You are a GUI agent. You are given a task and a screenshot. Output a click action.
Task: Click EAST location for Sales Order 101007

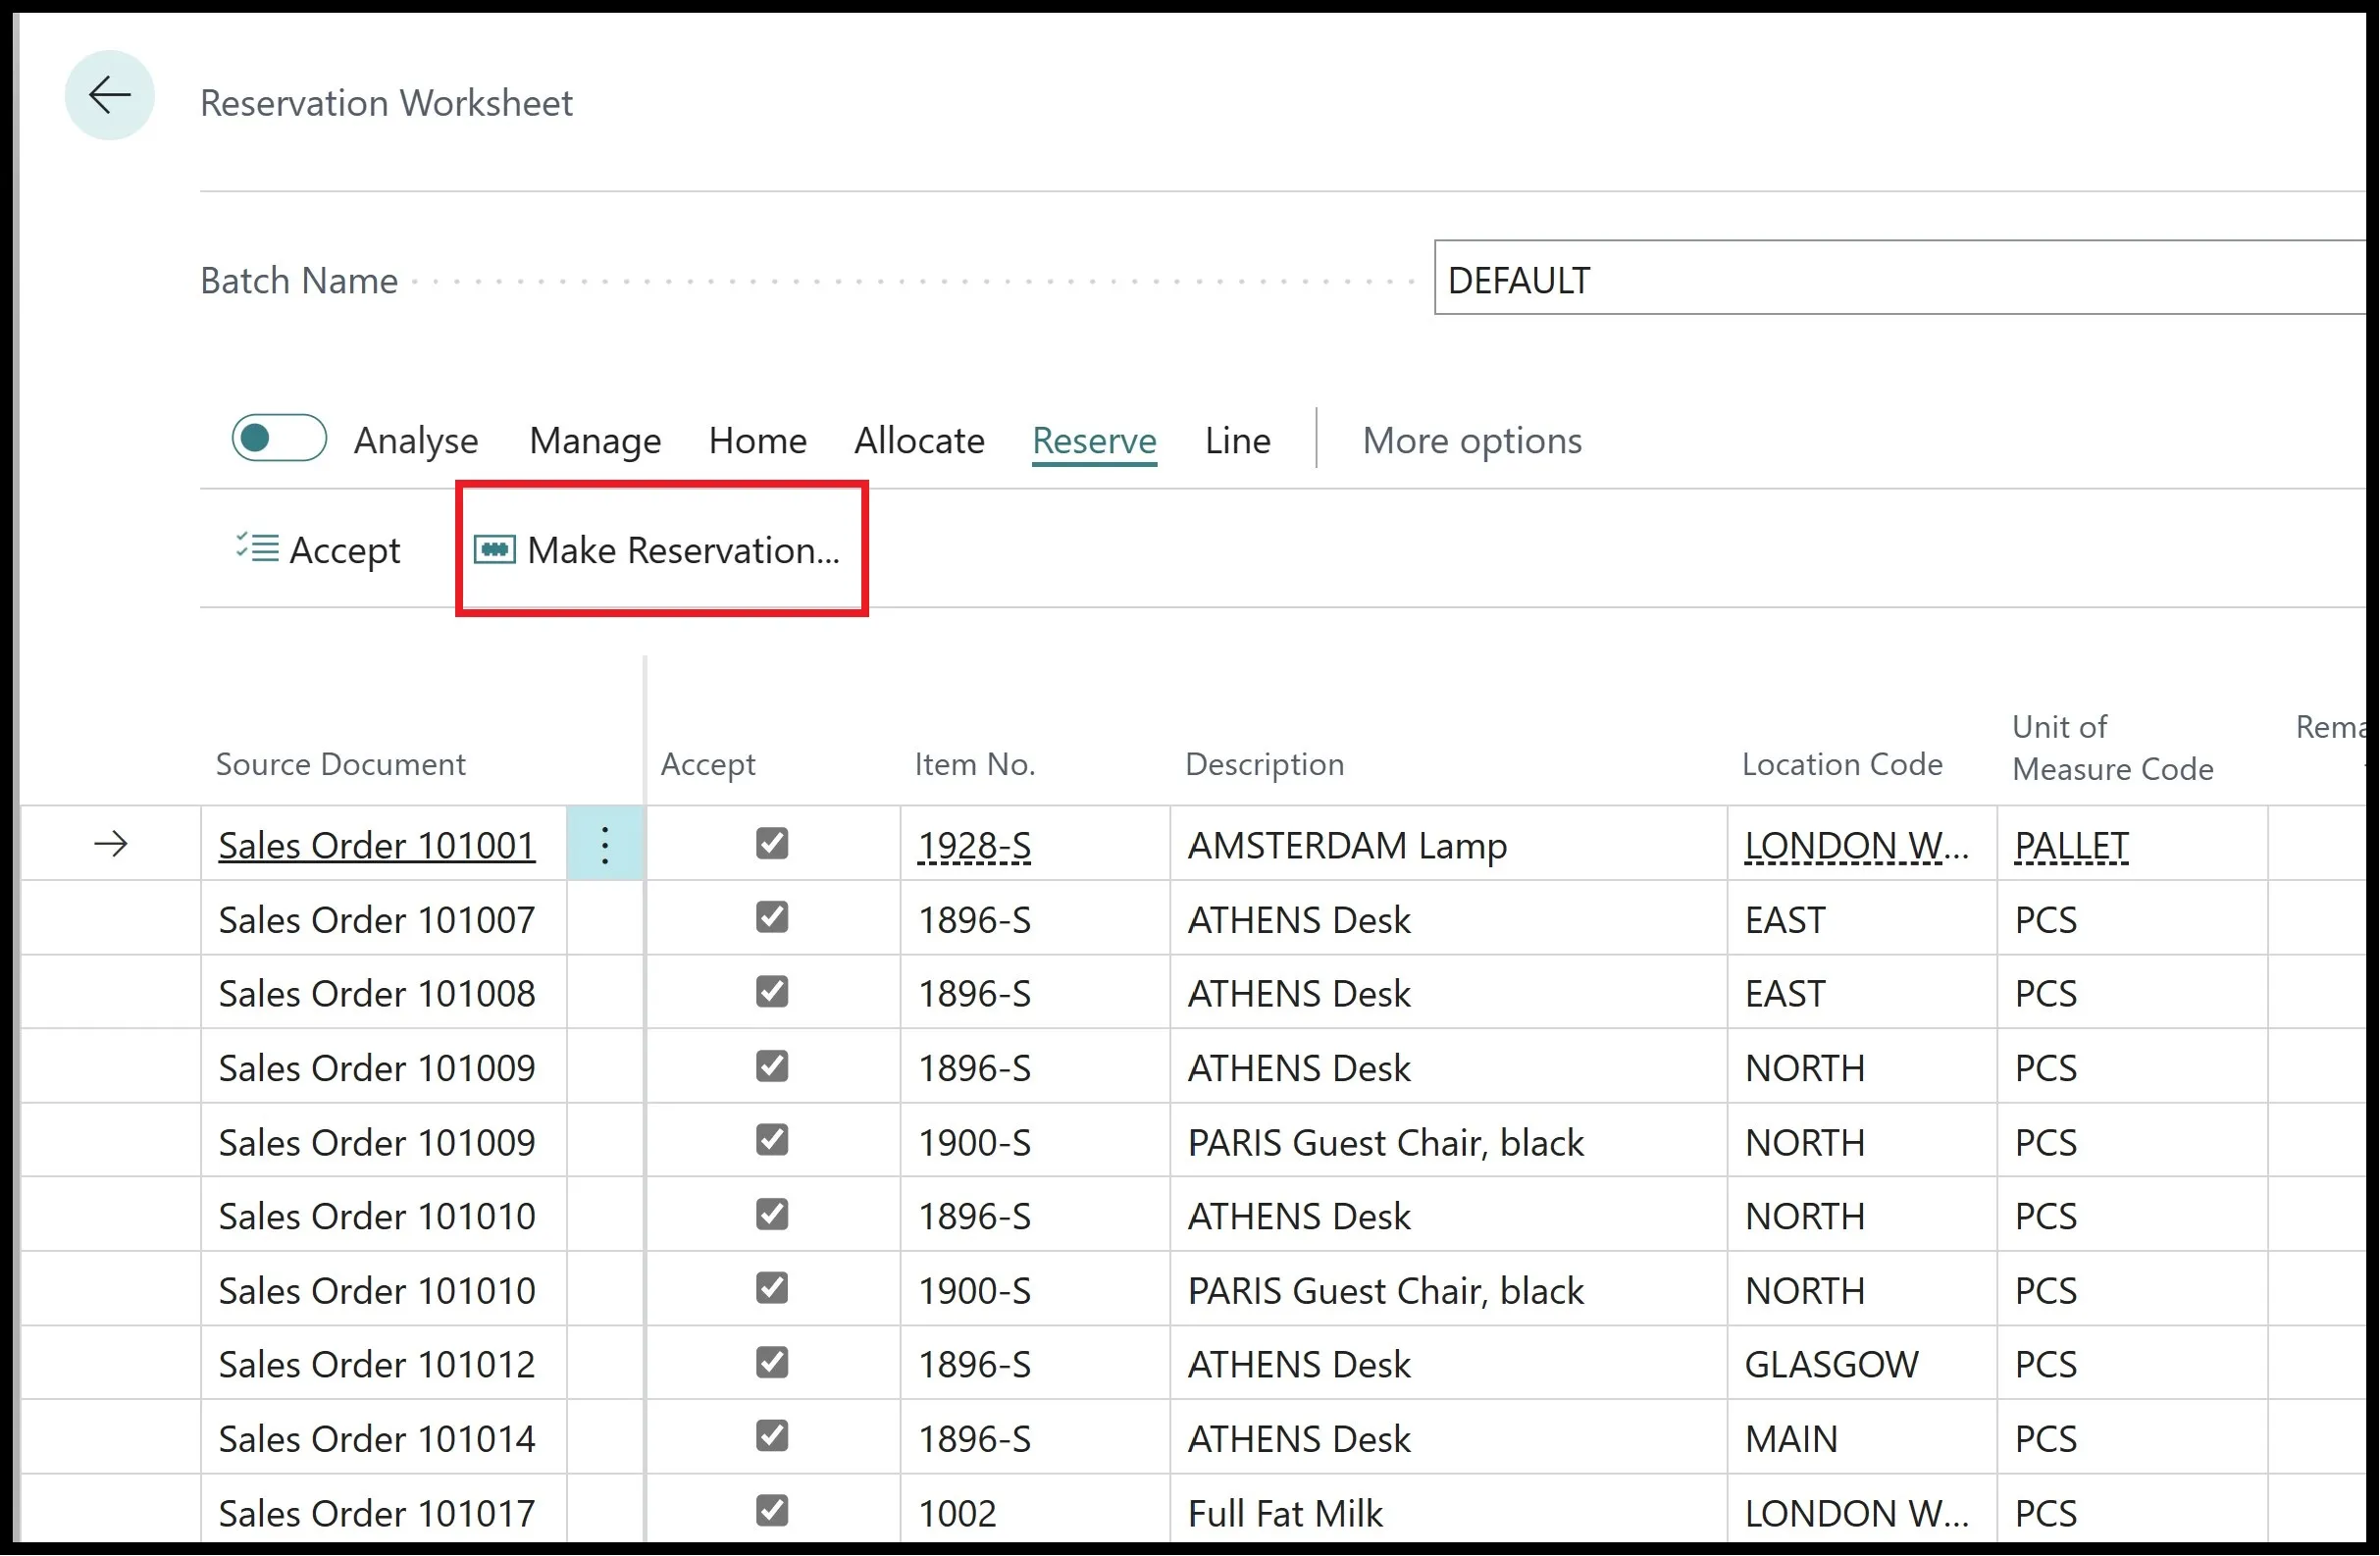pyautogui.click(x=1862, y=919)
